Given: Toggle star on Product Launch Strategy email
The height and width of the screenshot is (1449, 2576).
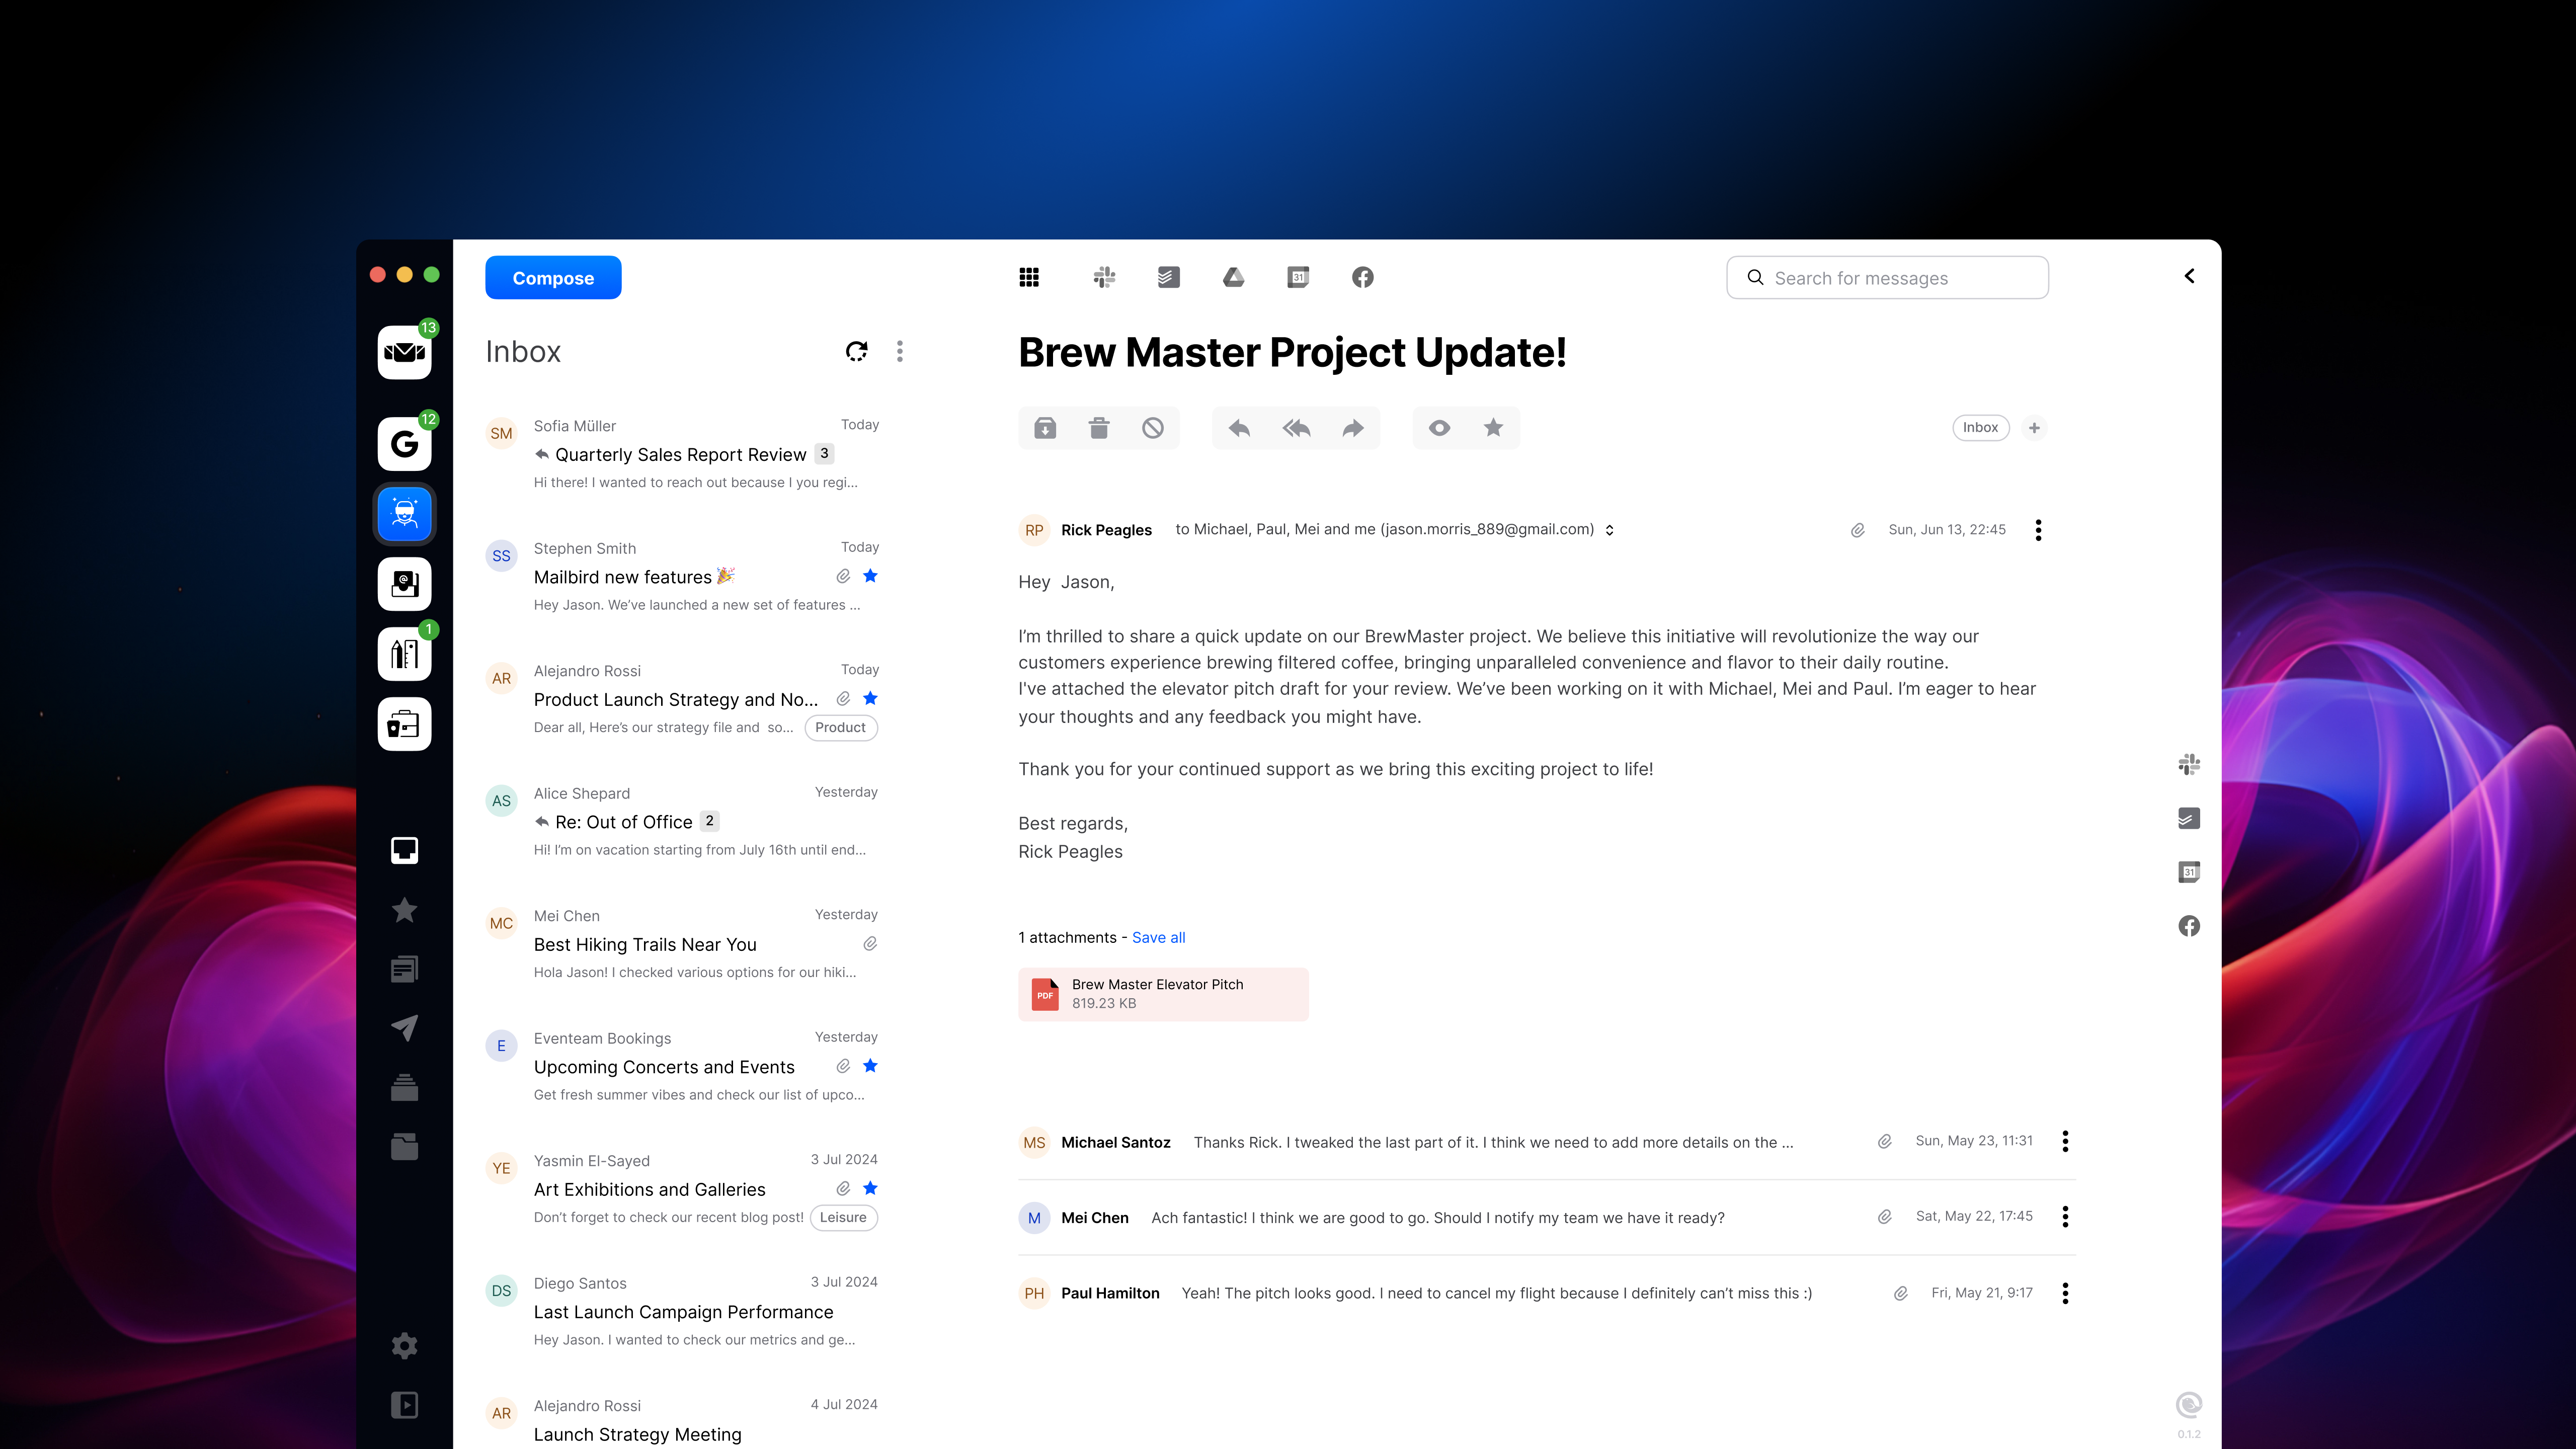Looking at the screenshot, I should (870, 698).
